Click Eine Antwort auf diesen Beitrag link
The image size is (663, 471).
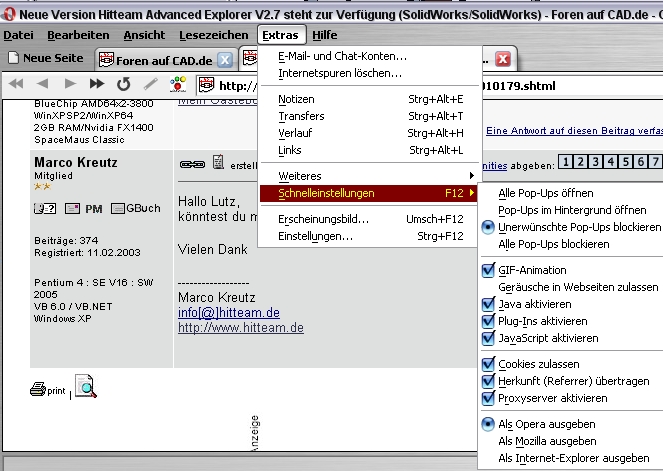pos(574,131)
